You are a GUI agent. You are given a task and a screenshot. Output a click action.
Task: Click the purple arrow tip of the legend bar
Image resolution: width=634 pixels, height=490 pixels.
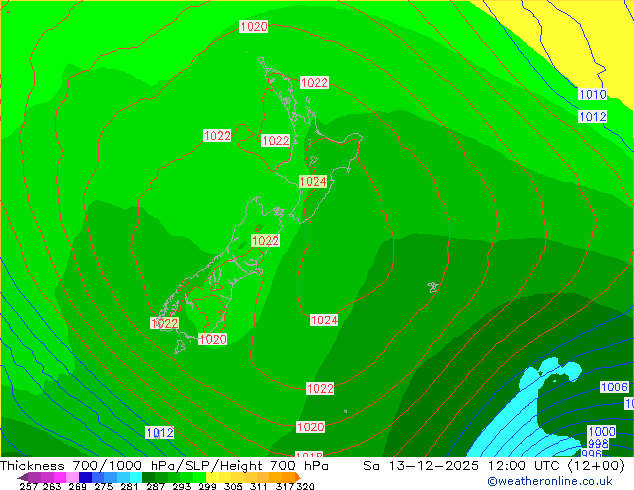[23, 477]
